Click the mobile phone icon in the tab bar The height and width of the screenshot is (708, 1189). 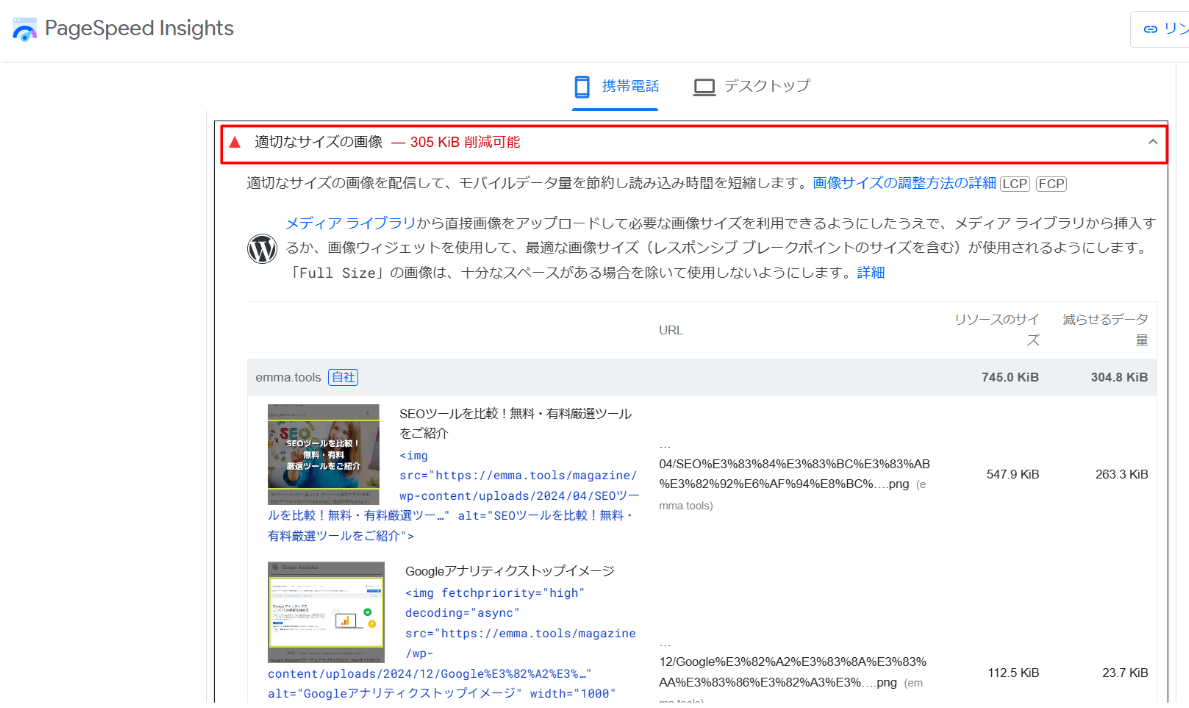582,87
